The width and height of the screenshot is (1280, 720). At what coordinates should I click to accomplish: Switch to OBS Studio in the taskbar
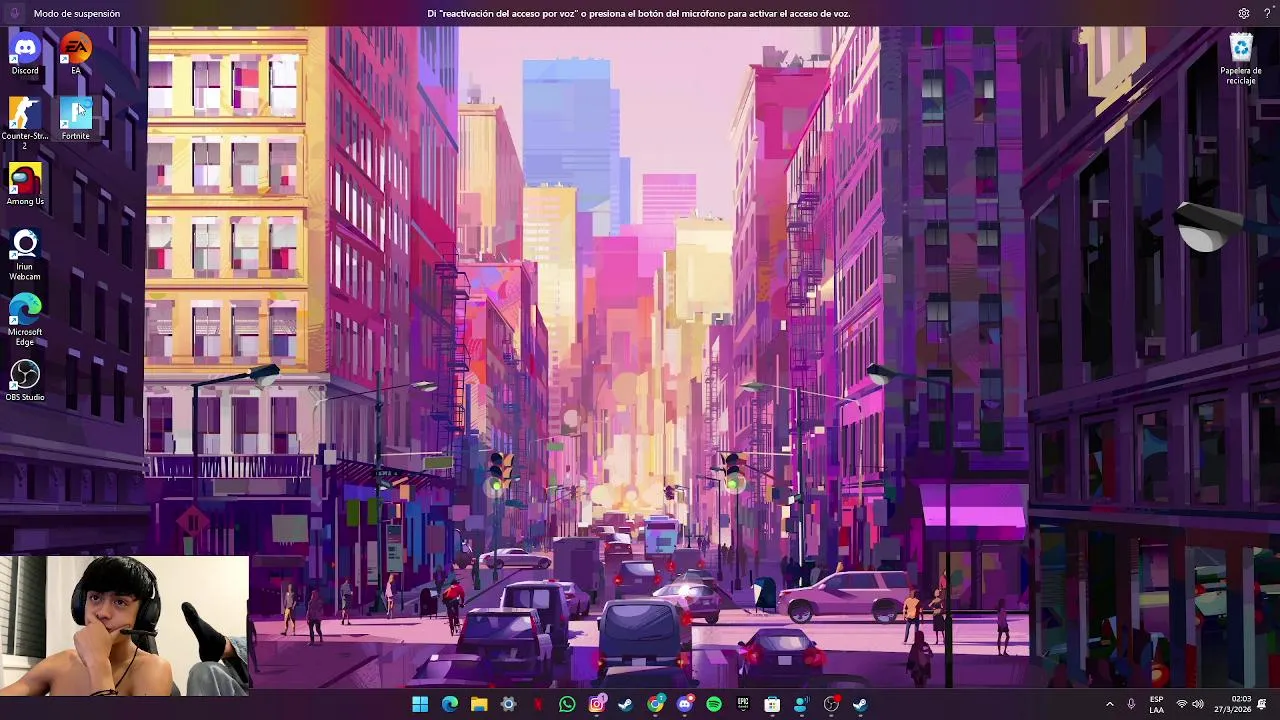point(831,704)
